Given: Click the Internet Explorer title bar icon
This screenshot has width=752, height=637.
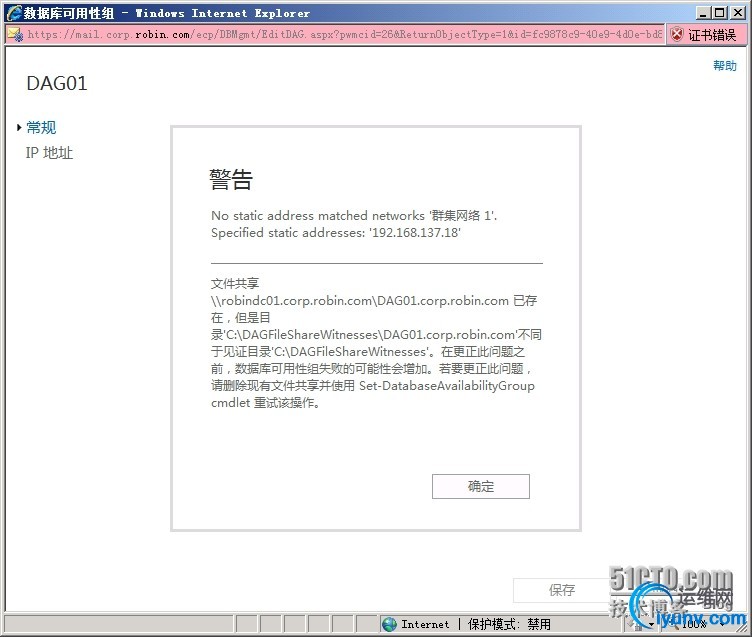Looking at the screenshot, I should click(14, 13).
